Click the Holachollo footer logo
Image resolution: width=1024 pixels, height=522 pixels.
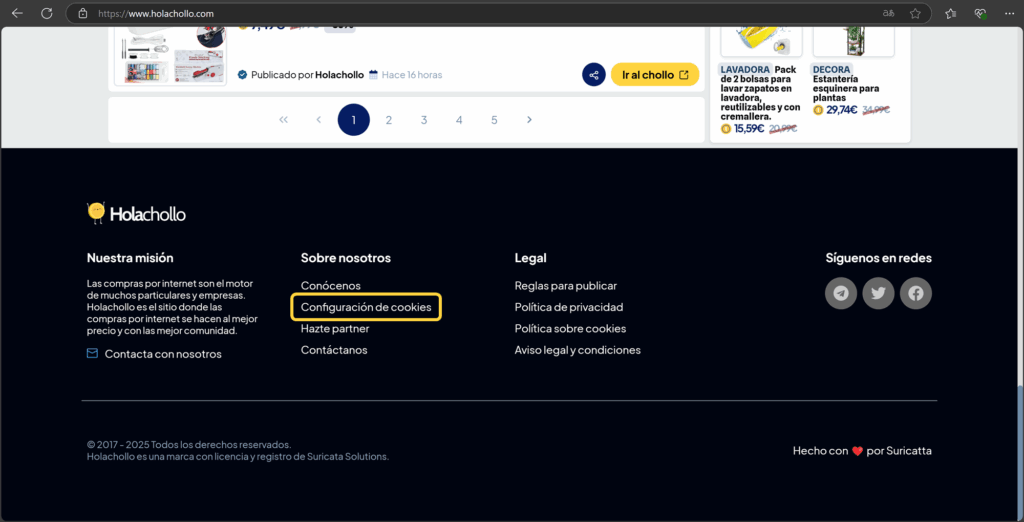[x=136, y=213]
